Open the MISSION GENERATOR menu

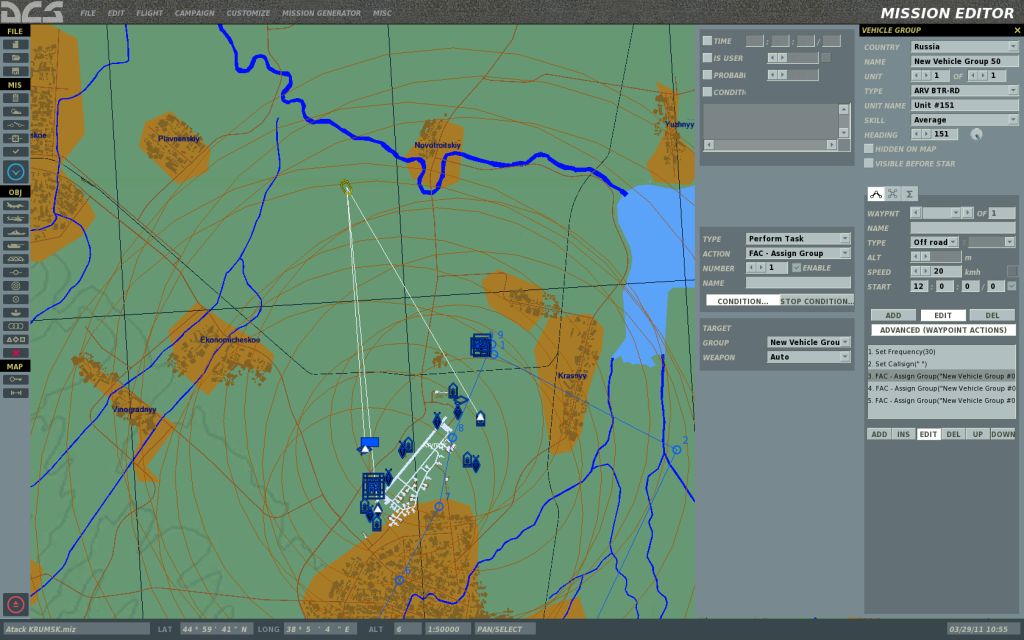321,13
